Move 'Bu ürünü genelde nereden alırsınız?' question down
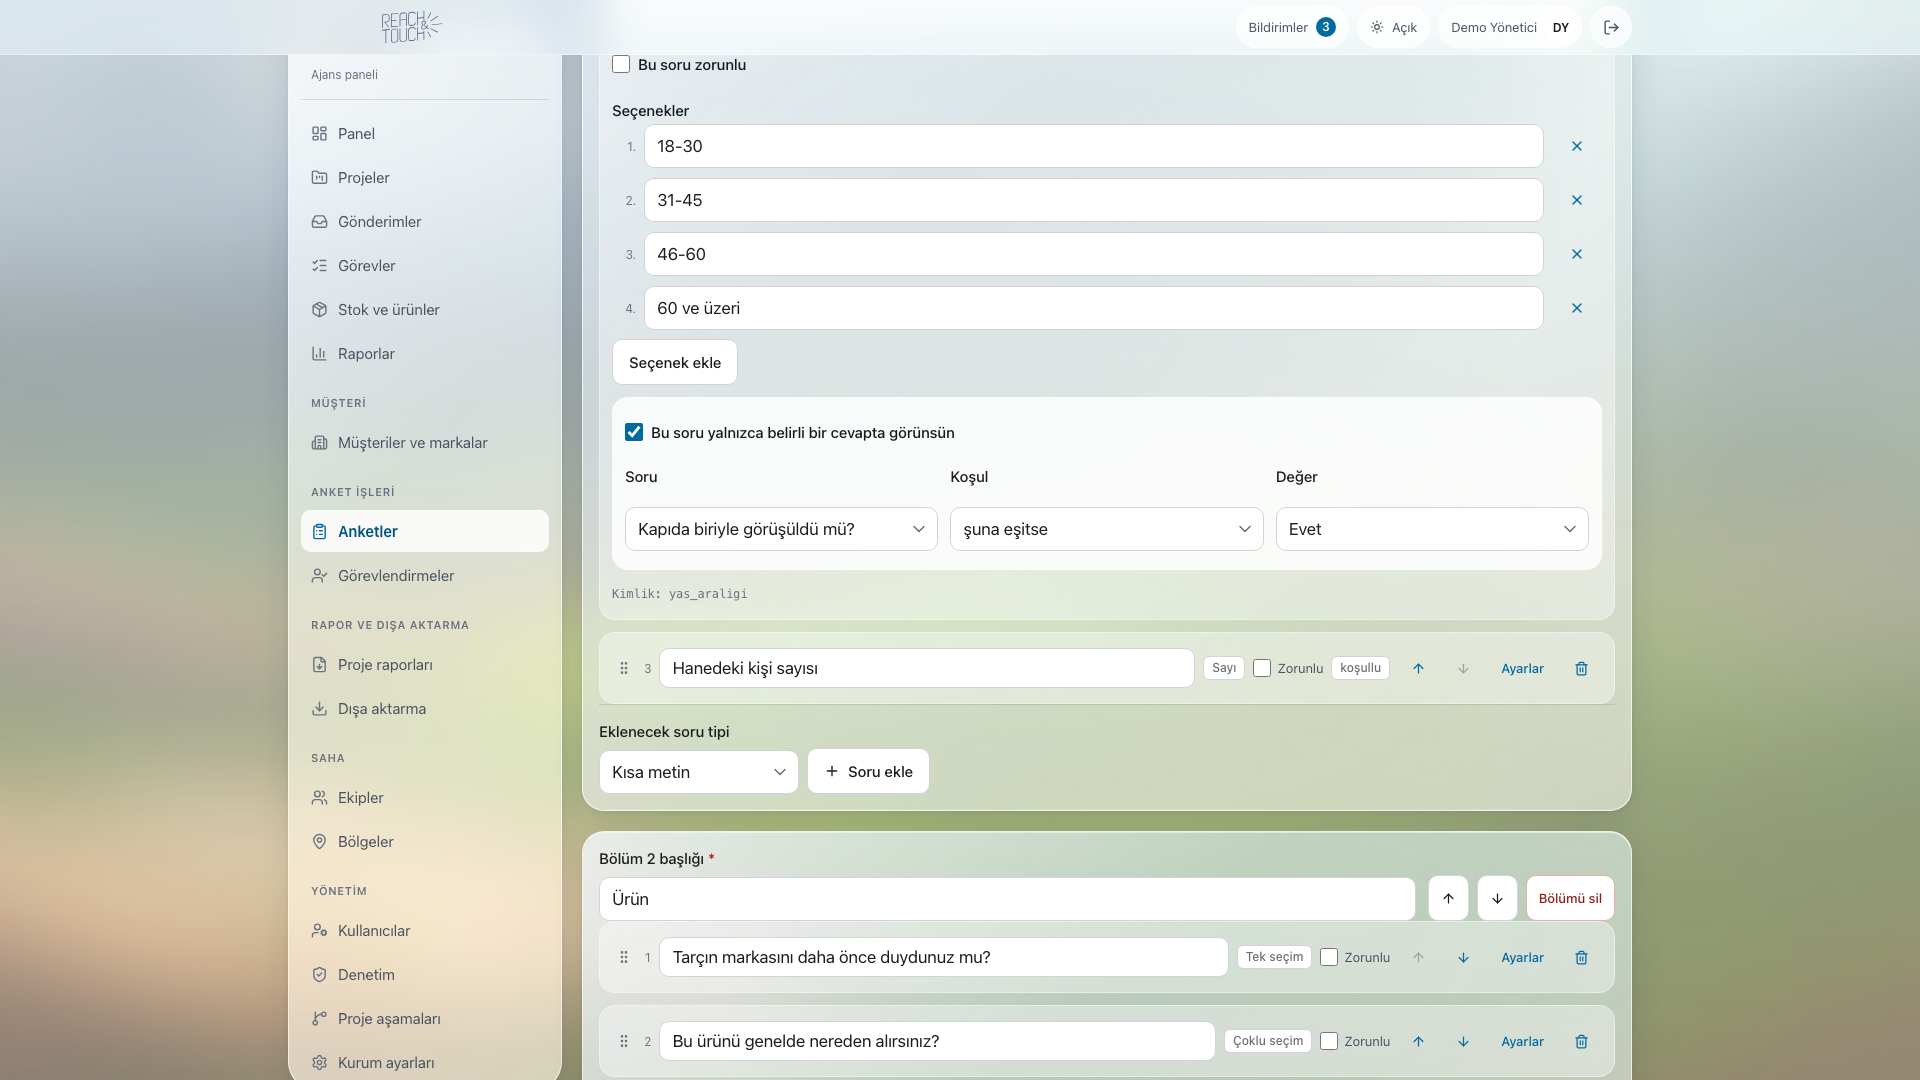 click(1463, 1041)
